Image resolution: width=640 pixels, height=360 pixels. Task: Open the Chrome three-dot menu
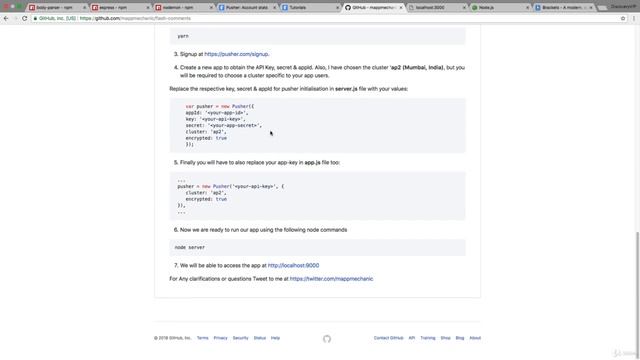pos(634,18)
